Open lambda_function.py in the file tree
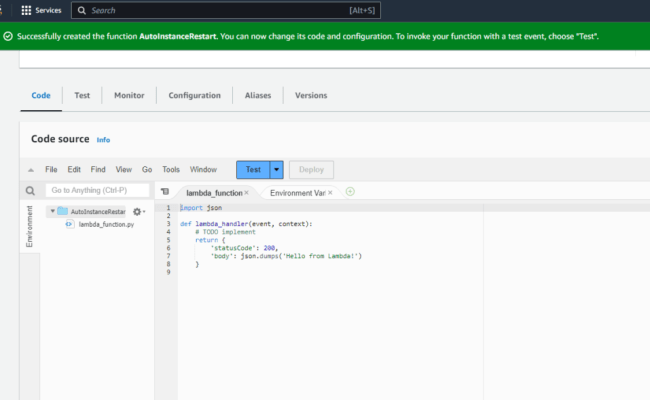This screenshot has height=400, width=650. 106,224
